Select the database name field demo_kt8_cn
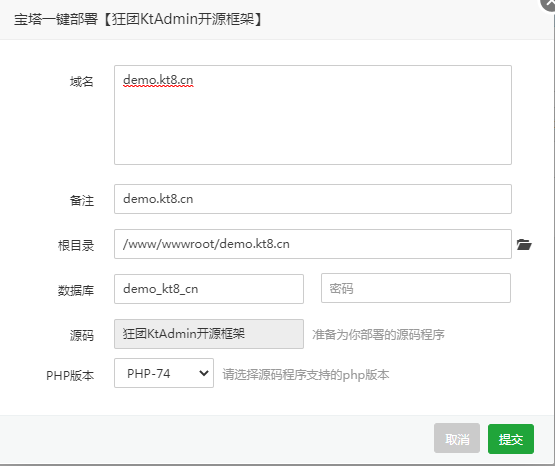This screenshot has width=555, height=466. pyautogui.click(x=209, y=289)
